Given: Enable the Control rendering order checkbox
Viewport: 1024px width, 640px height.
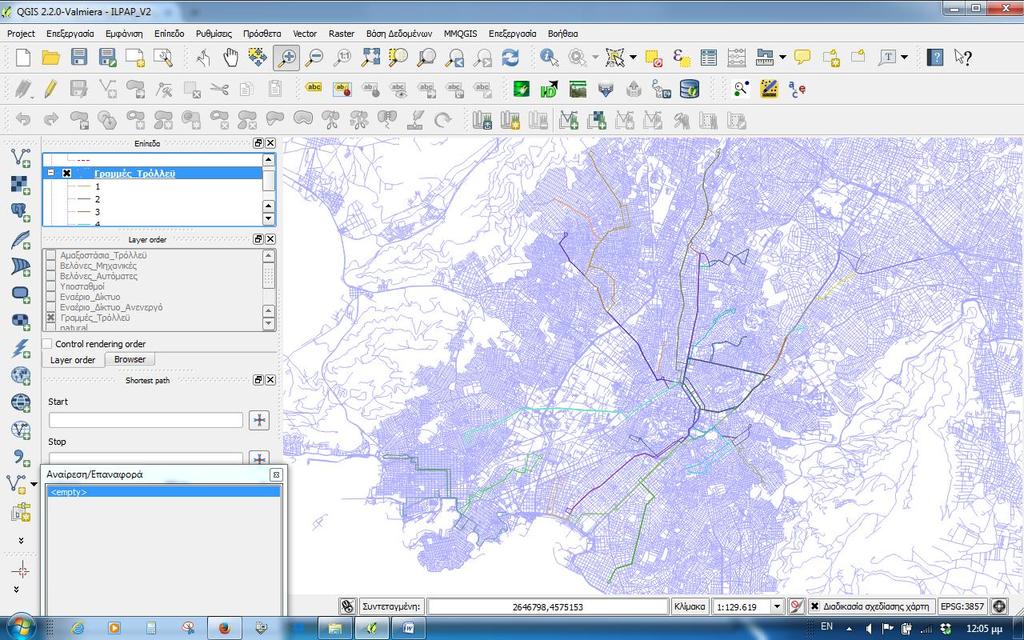Looking at the screenshot, I should [x=47, y=344].
